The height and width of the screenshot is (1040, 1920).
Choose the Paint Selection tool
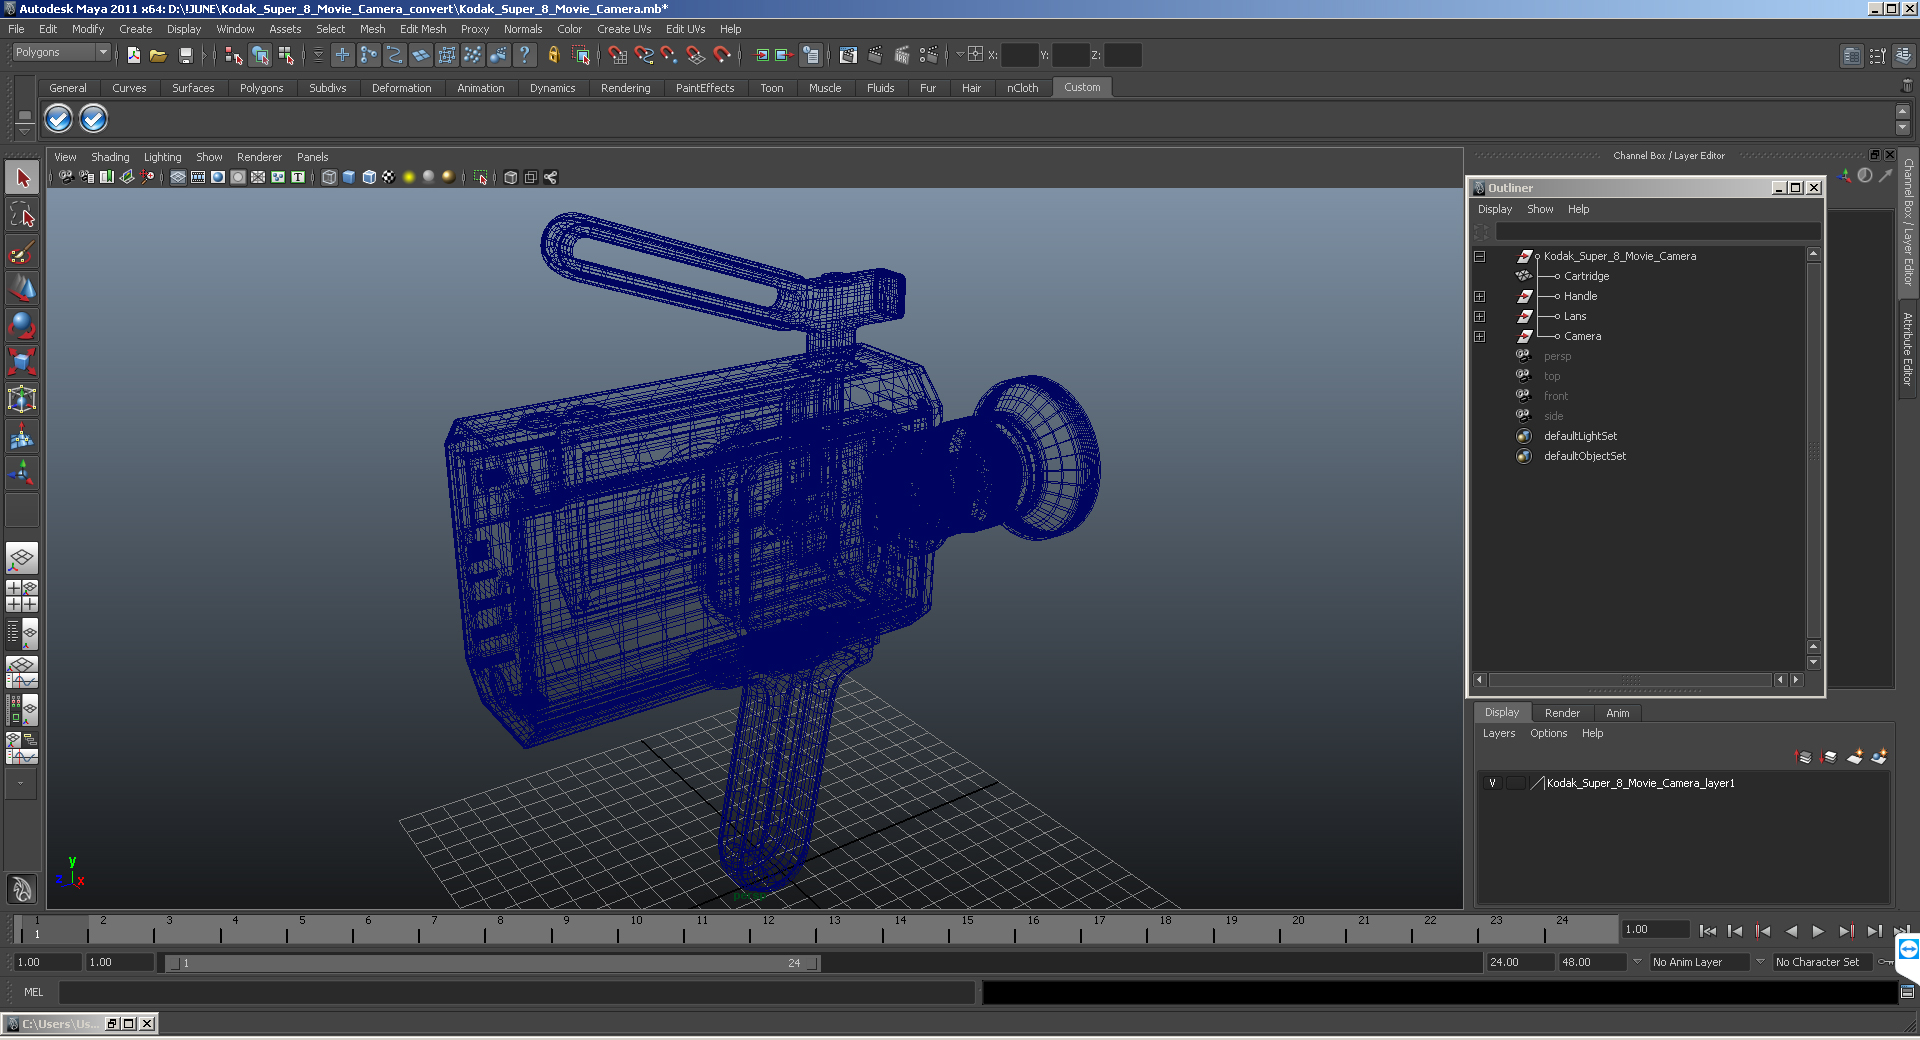pyautogui.click(x=22, y=252)
